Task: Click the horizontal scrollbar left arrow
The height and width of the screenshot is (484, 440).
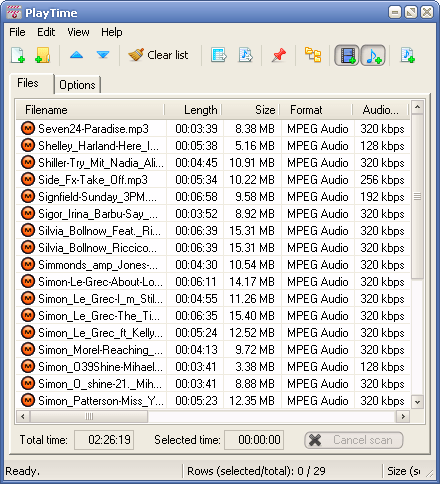Action: click(x=23, y=416)
